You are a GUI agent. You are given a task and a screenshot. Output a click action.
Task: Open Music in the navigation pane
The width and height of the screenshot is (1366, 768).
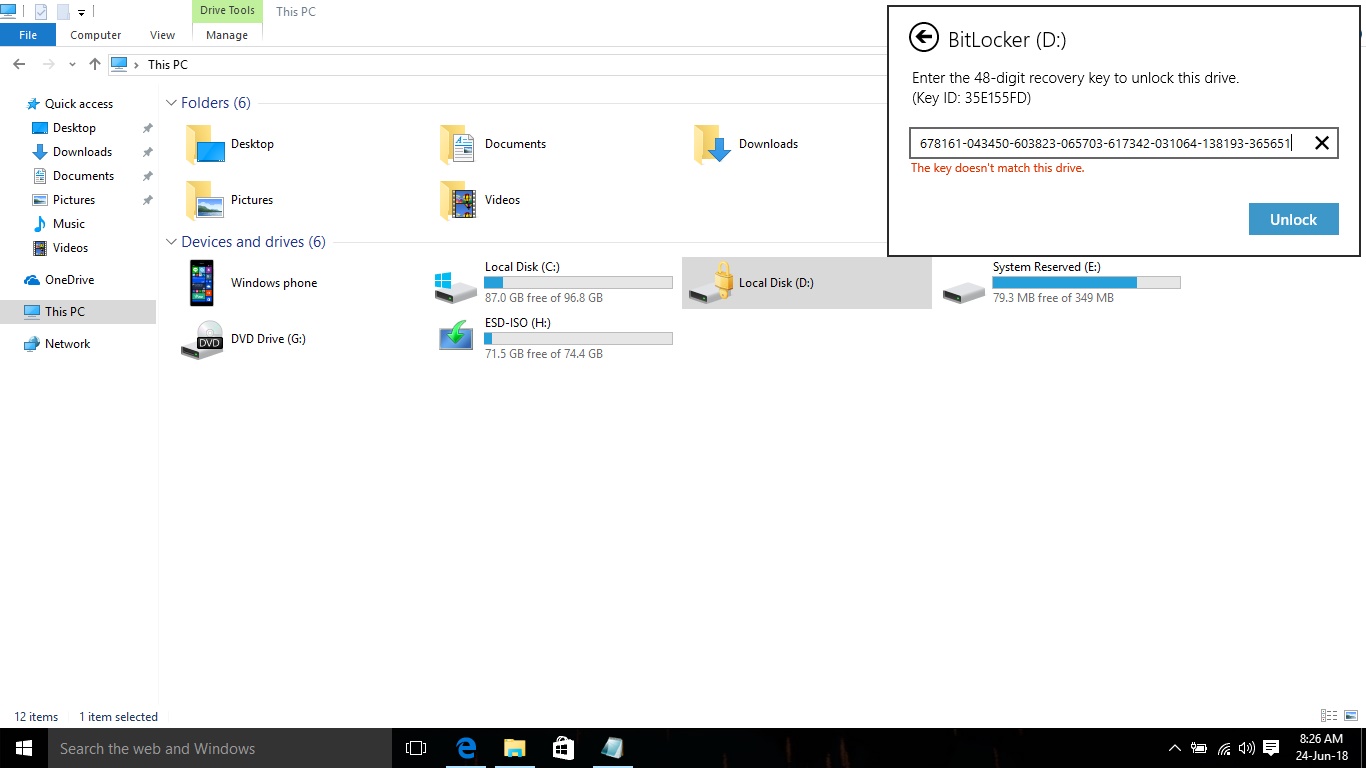[68, 223]
